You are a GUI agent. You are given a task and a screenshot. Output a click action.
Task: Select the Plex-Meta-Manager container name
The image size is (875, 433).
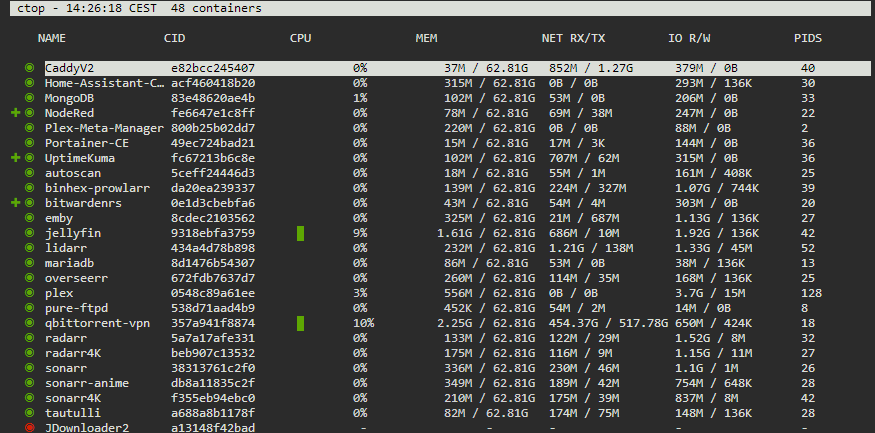point(105,128)
